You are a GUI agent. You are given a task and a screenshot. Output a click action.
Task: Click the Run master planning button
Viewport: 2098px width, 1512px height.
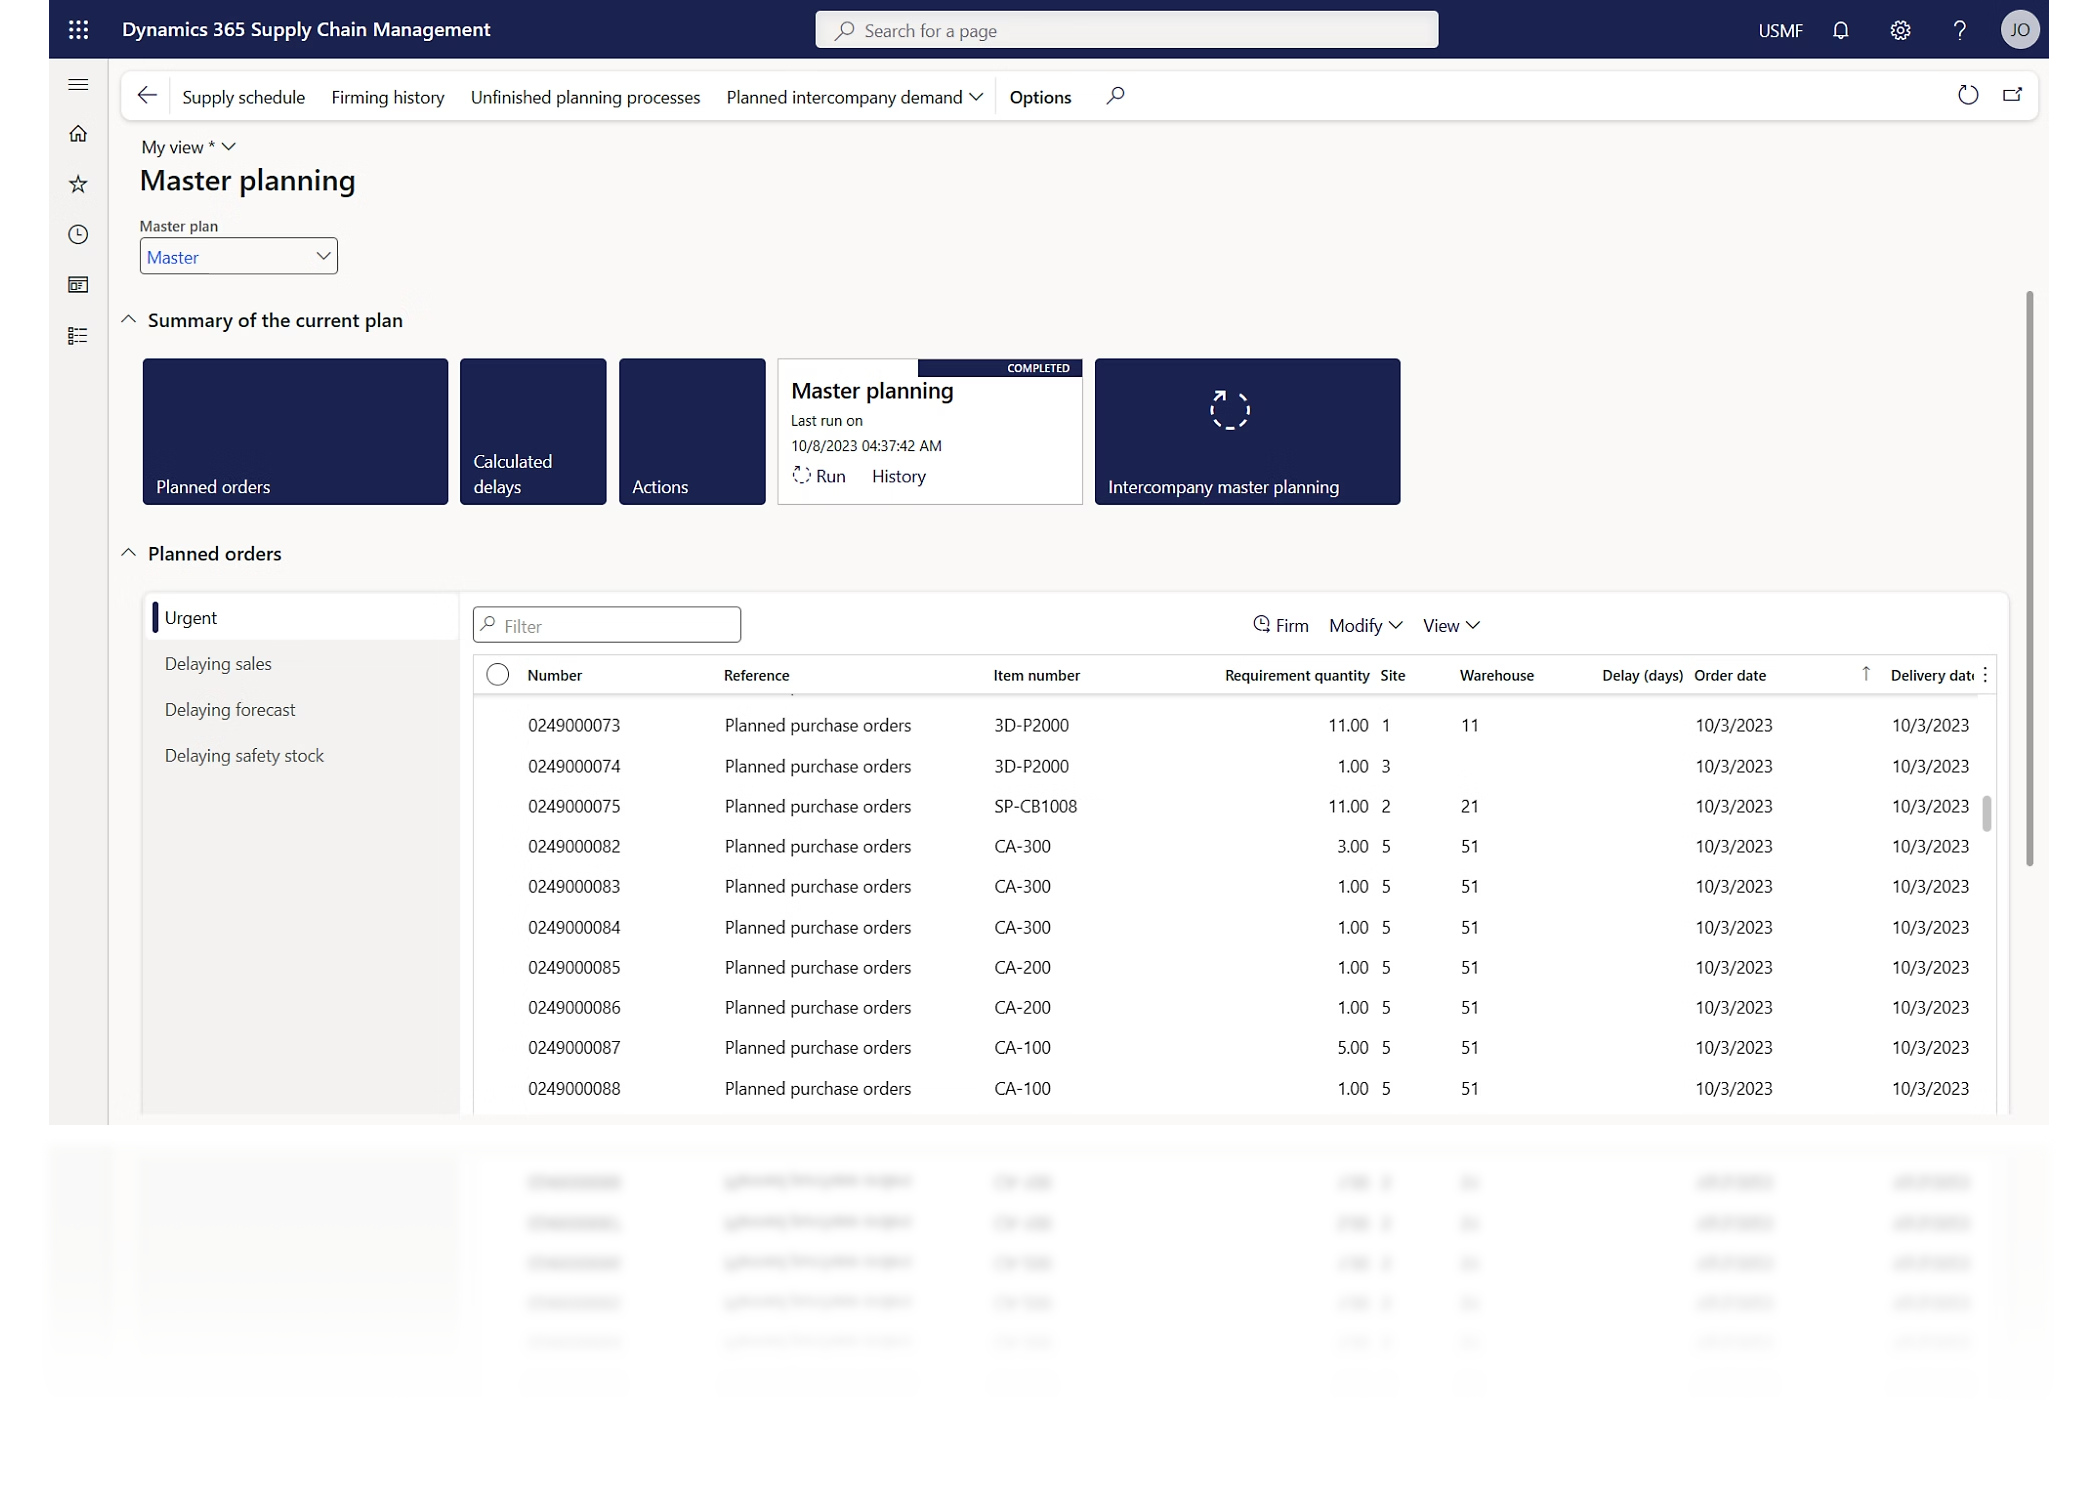pyautogui.click(x=819, y=477)
